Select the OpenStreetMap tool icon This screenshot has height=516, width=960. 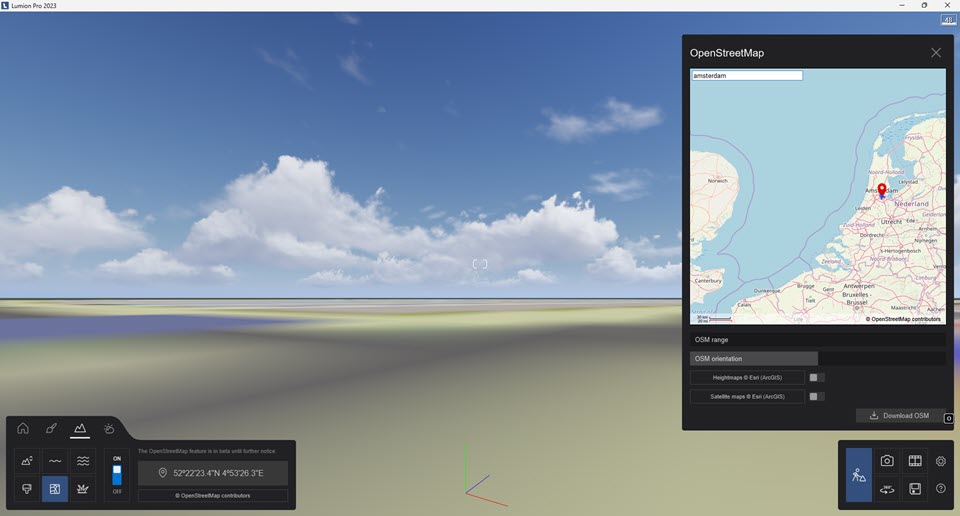click(55, 488)
